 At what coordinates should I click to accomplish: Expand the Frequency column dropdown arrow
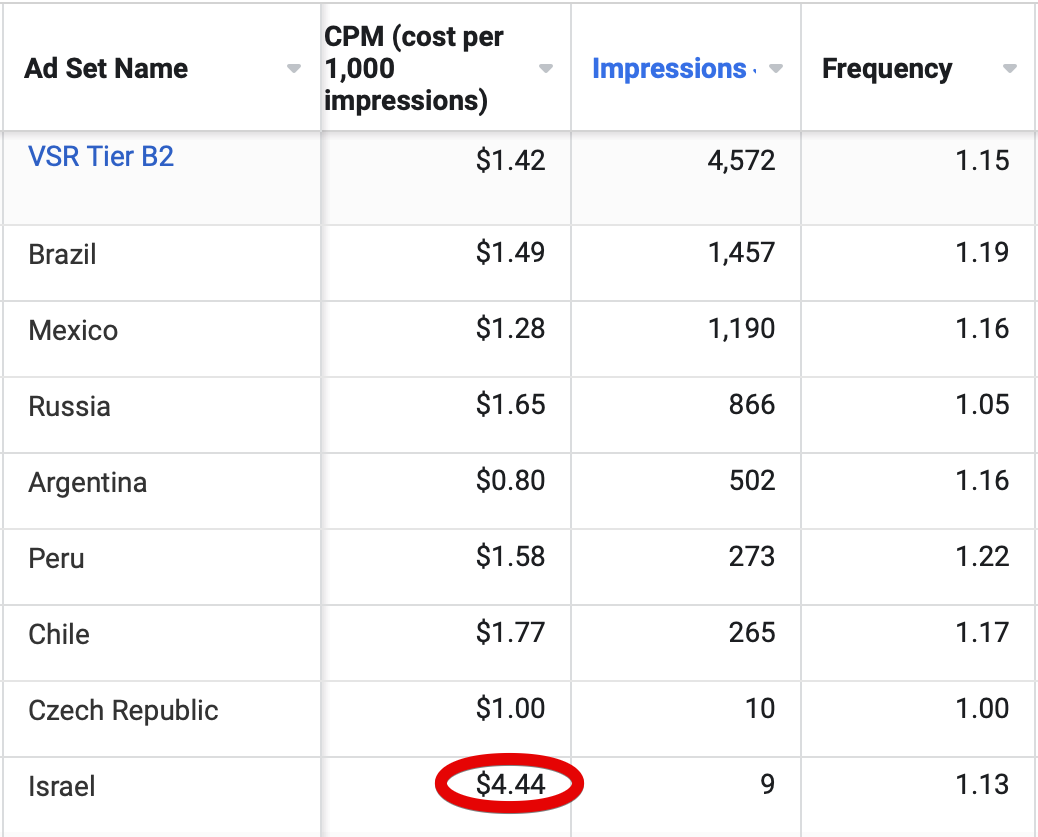click(1010, 69)
